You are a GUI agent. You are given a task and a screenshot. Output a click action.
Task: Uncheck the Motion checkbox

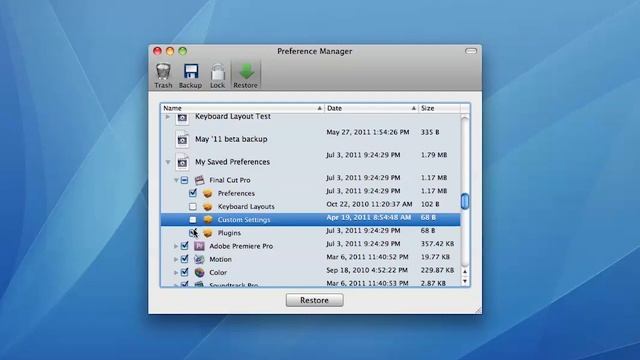coord(184,259)
